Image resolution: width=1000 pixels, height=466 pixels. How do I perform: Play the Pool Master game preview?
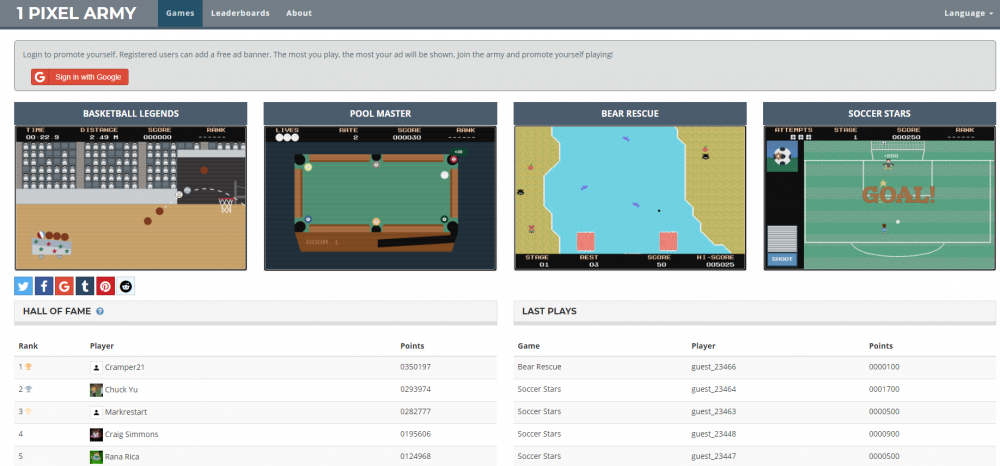tap(380, 198)
